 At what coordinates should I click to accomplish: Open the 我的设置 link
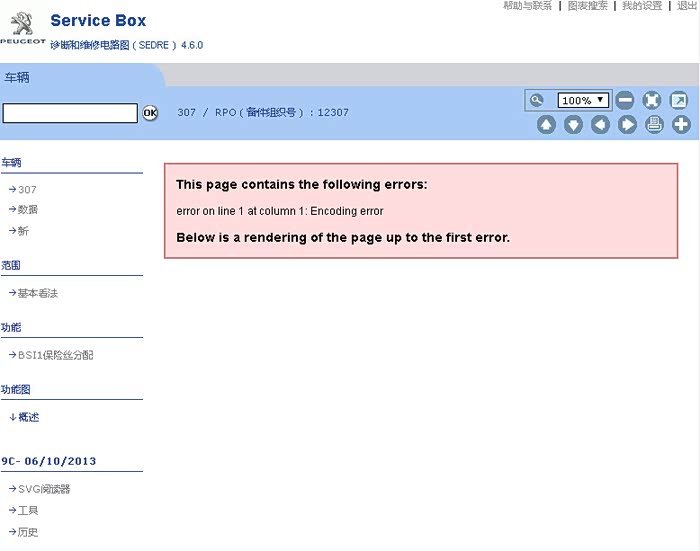(642, 5)
